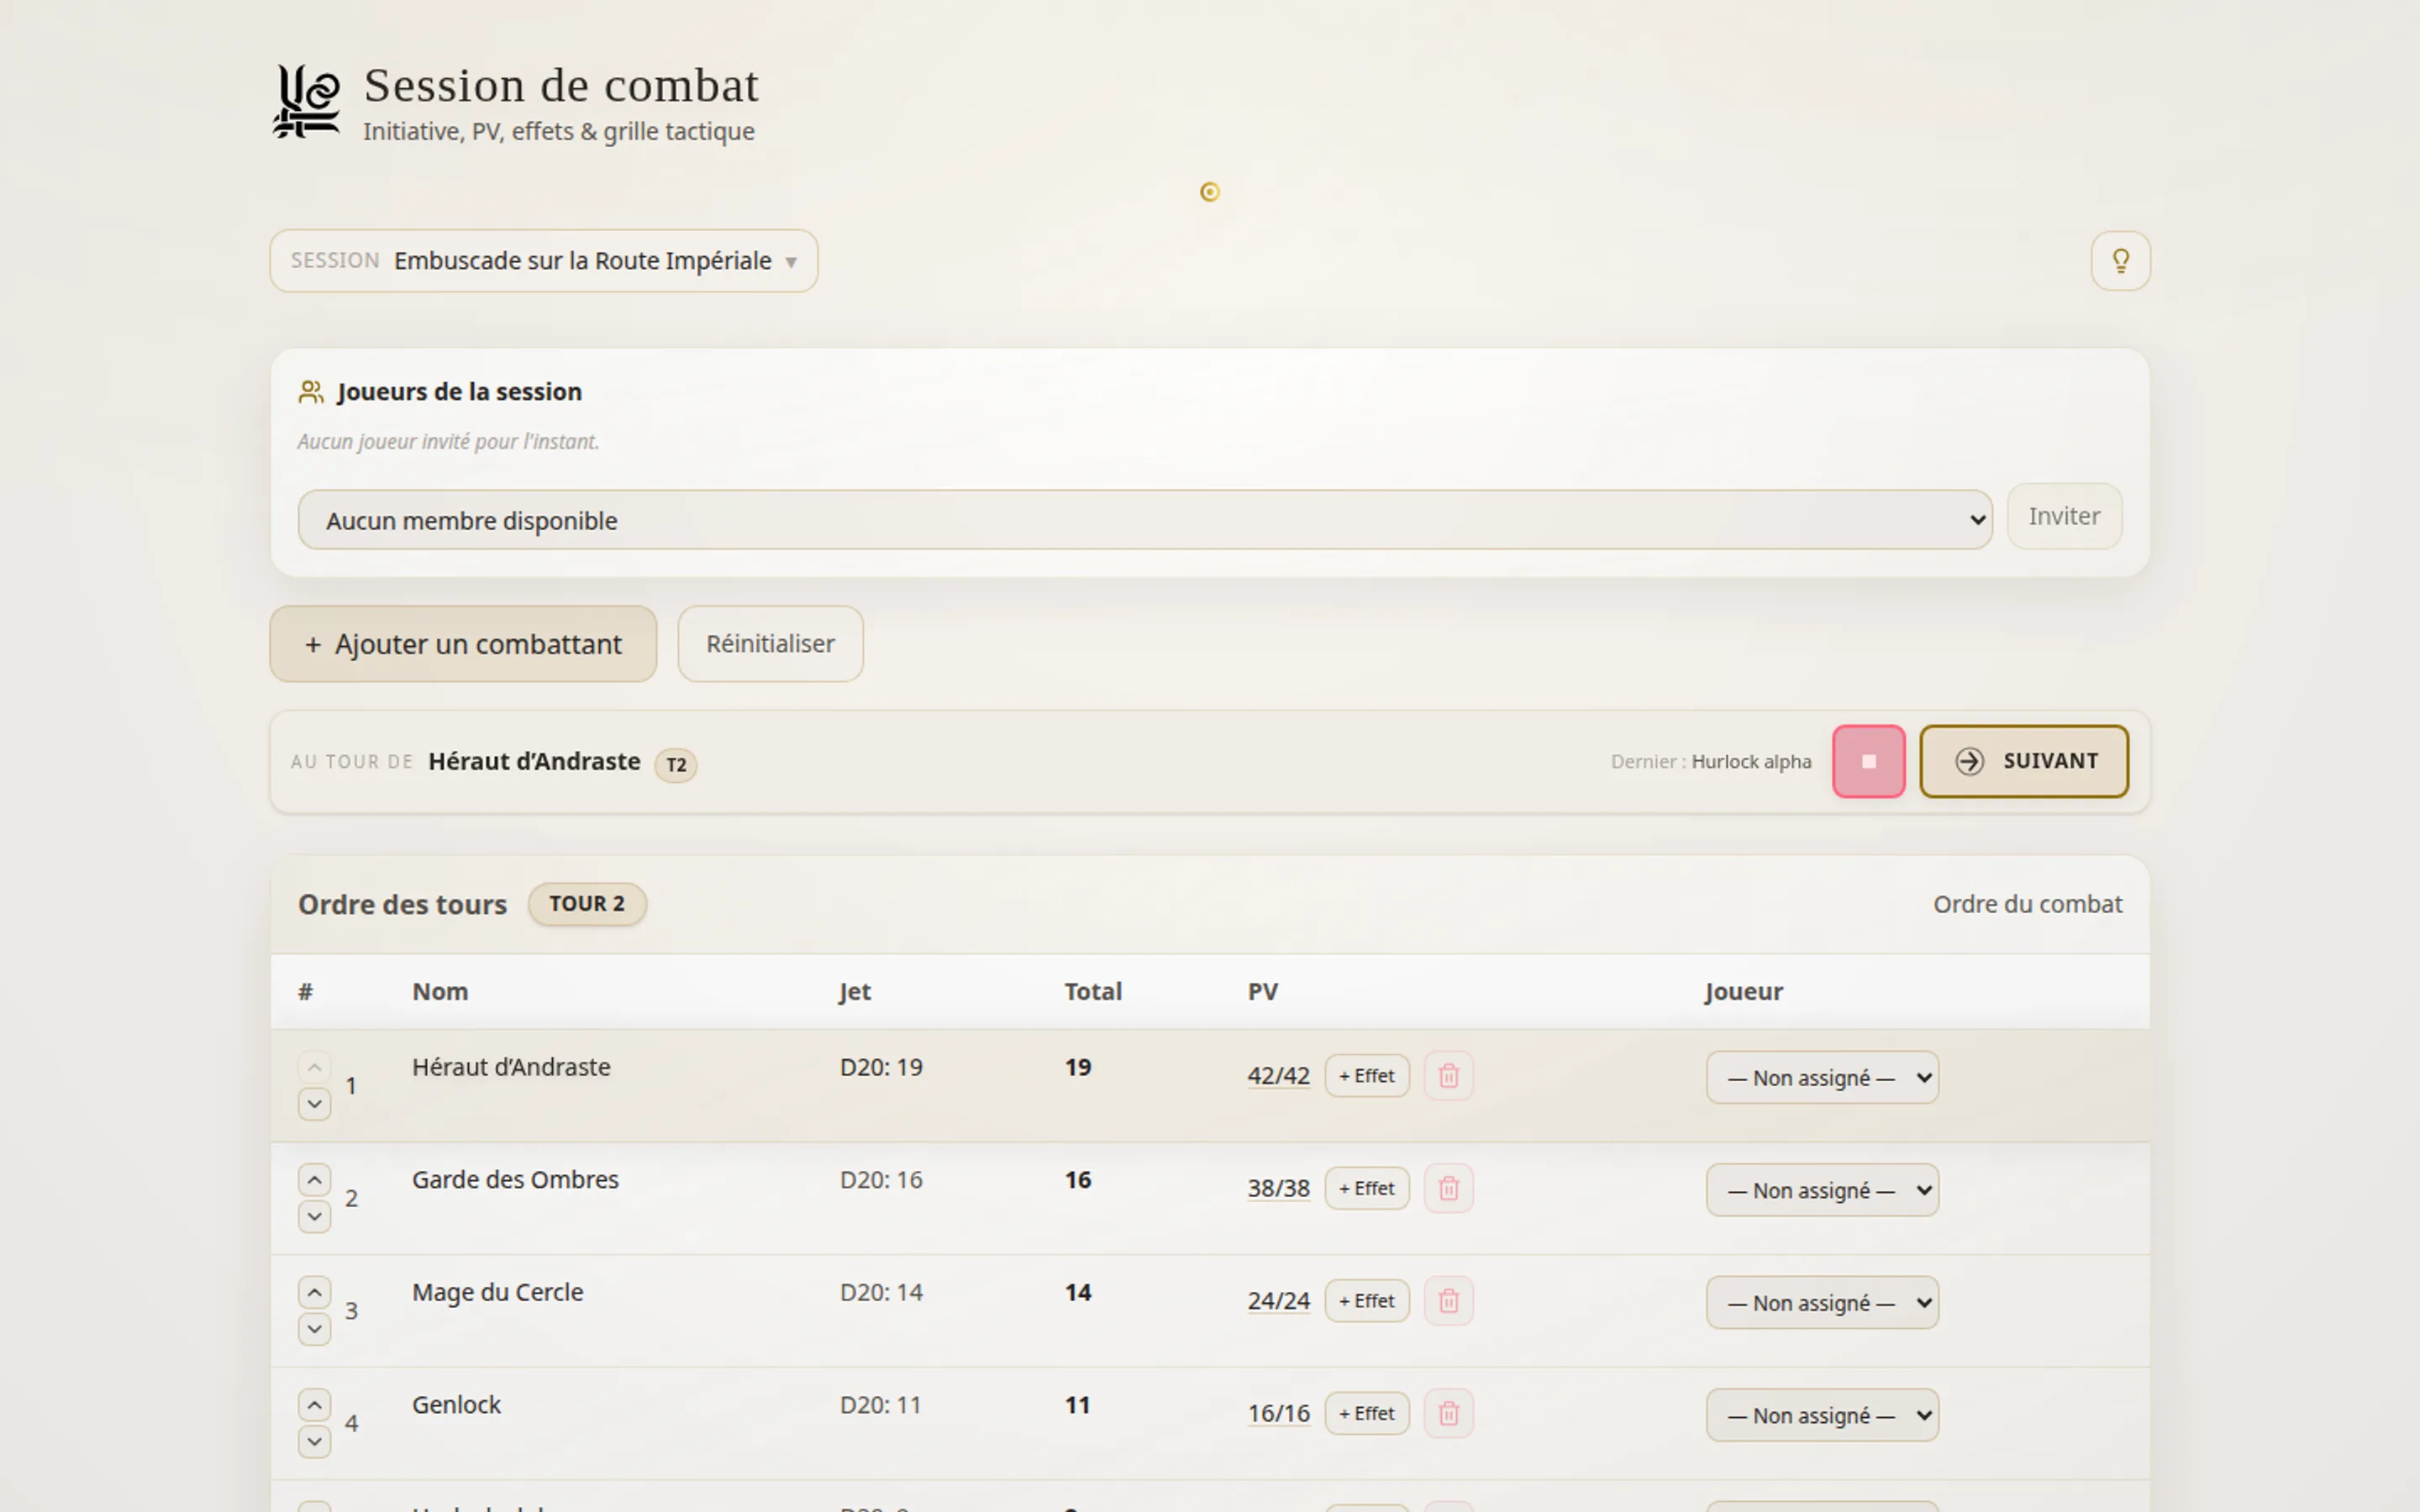Viewport: 2420px width, 1512px height.
Task: Move Mage du Cercle down in order
Action: [x=314, y=1329]
